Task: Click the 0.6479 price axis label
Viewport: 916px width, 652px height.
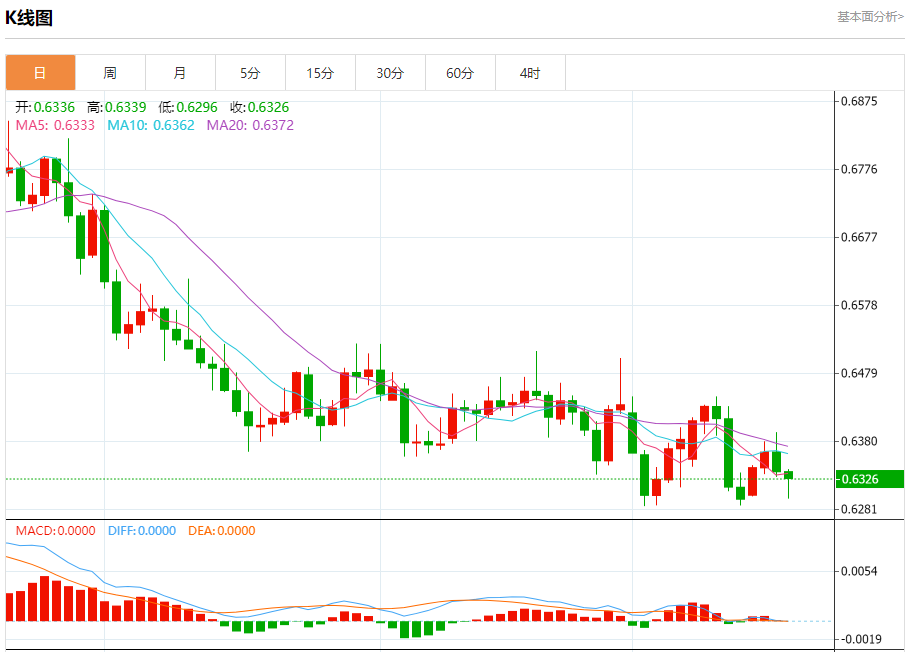Action: click(859, 373)
